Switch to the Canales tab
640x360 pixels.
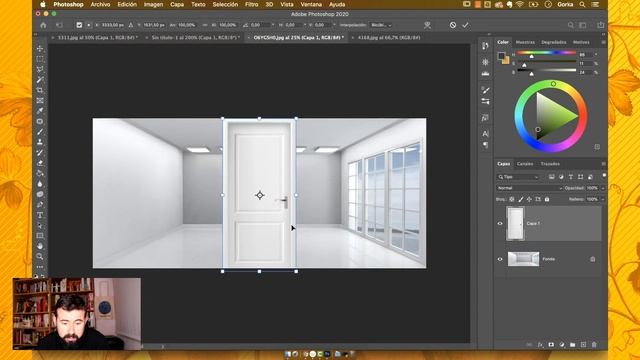[x=525, y=164]
